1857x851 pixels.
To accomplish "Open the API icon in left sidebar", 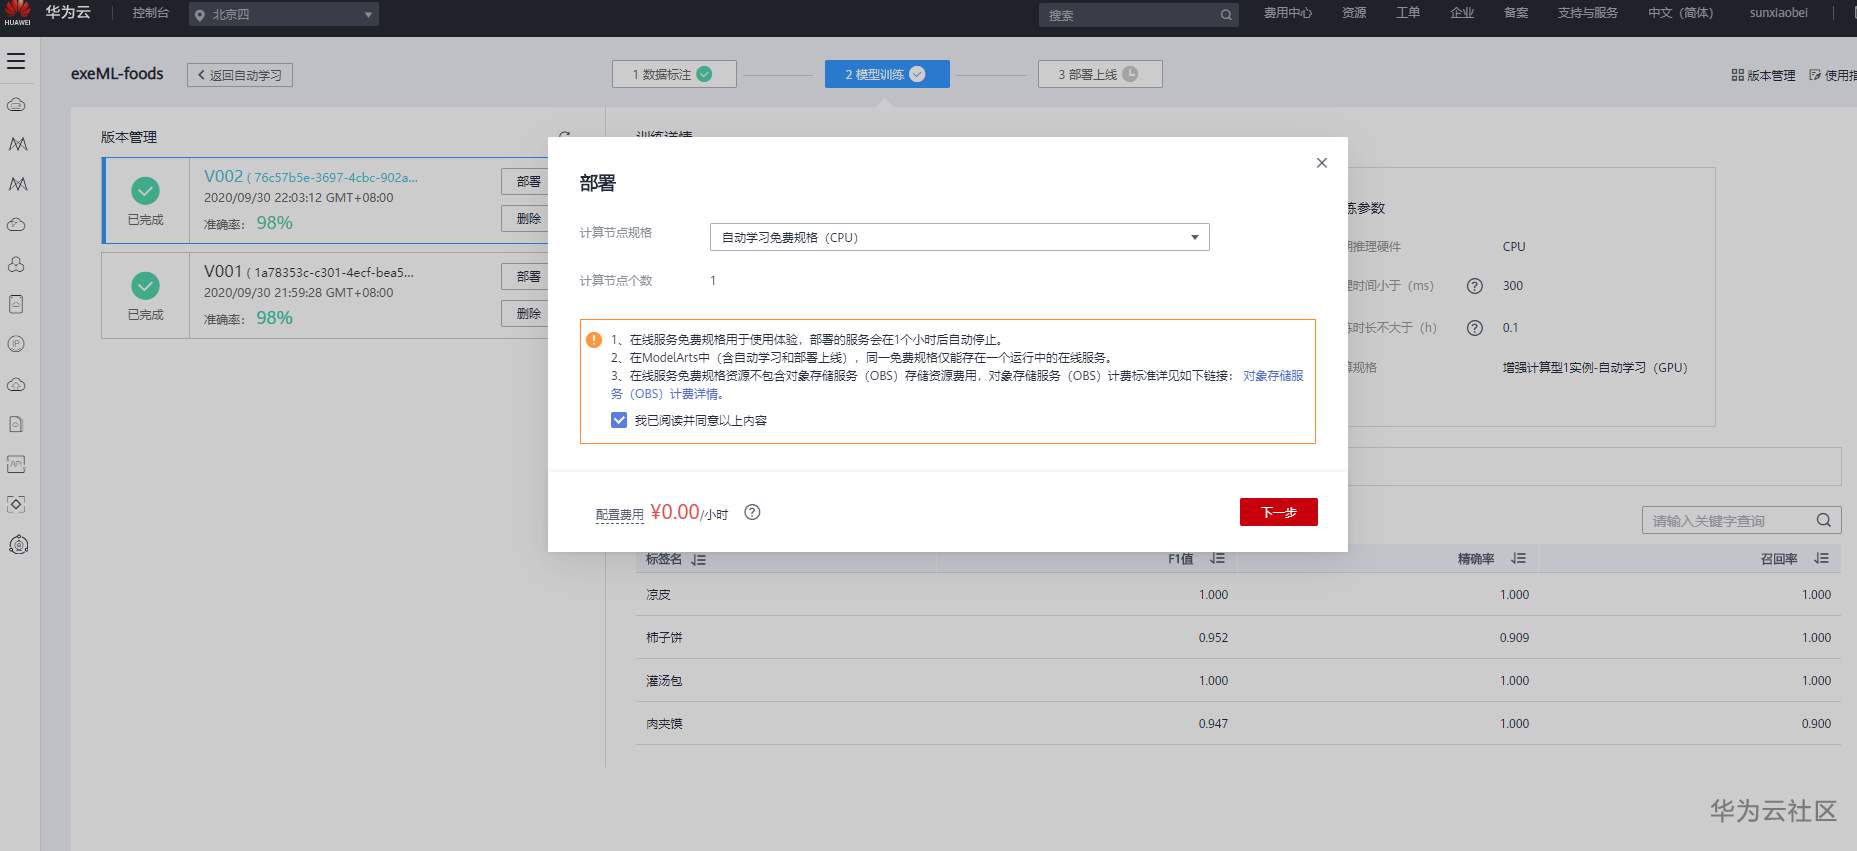I will (16, 464).
